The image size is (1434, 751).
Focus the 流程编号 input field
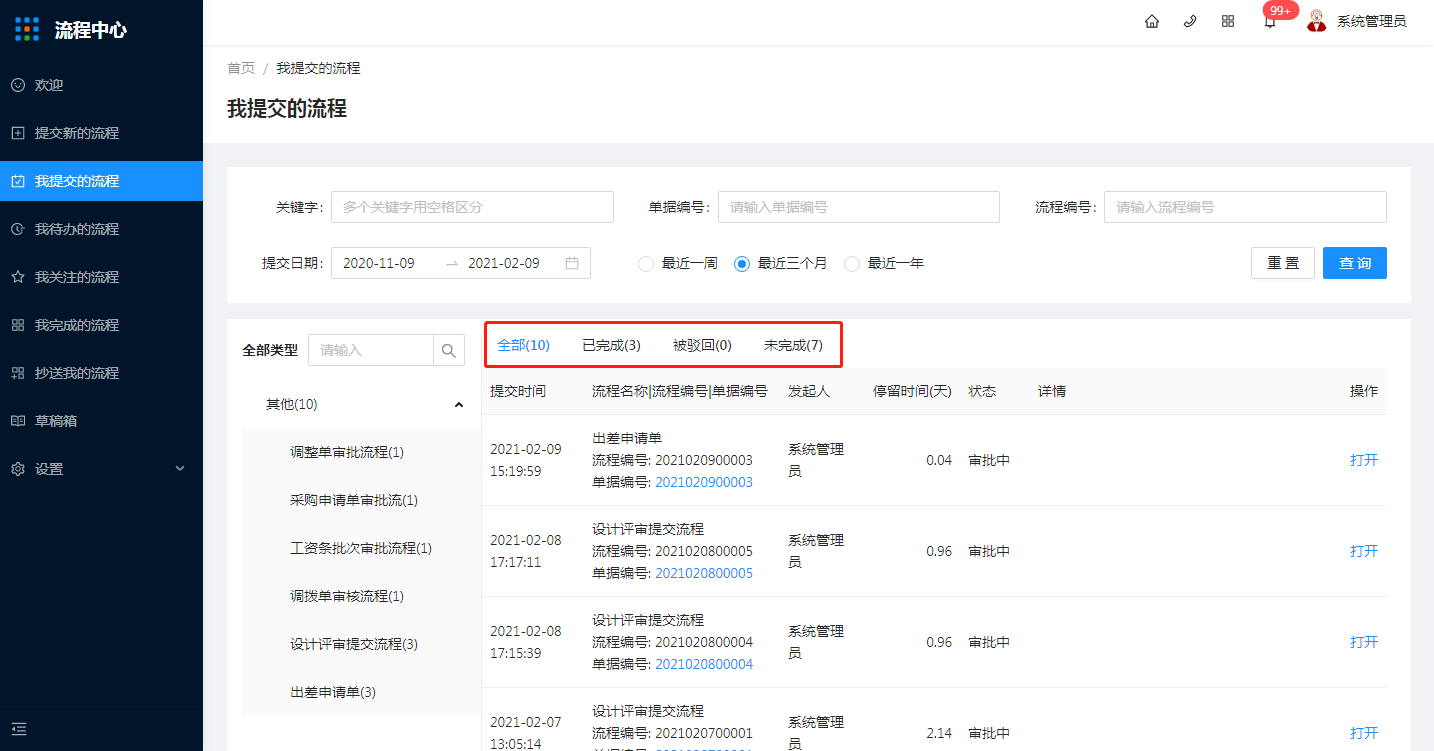click(1245, 207)
